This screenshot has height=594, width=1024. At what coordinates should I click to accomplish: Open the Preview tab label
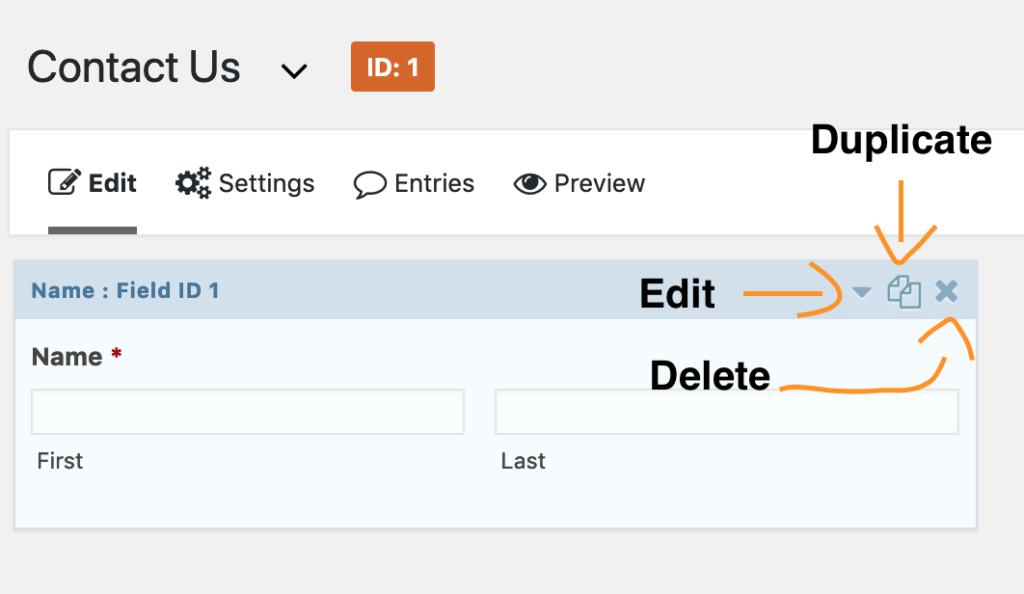[599, 184]
